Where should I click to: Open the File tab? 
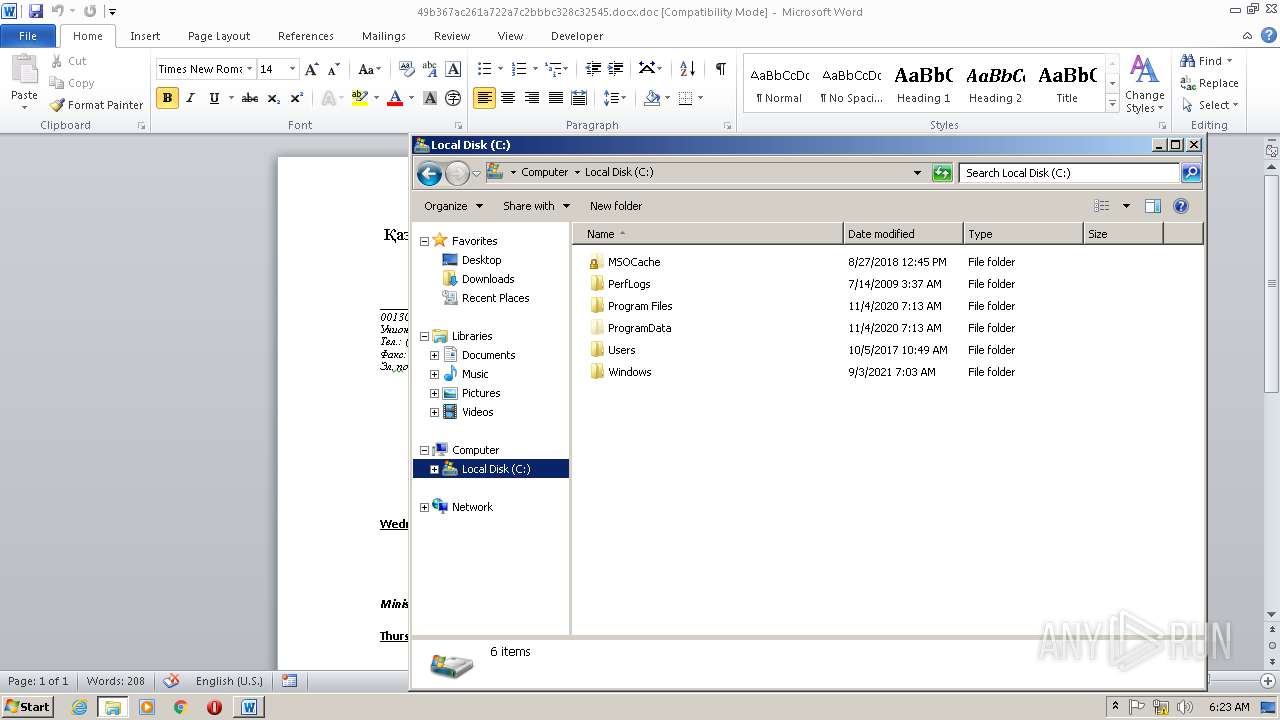28,36
